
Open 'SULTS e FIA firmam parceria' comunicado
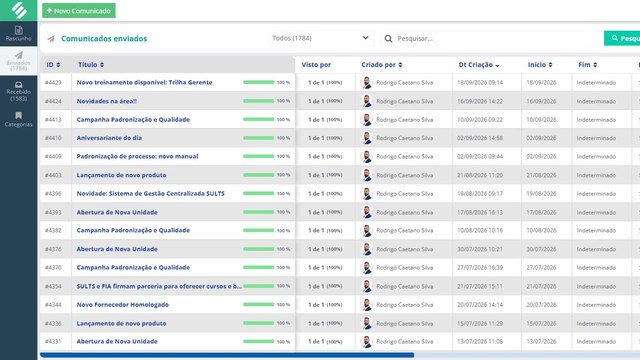(x=159, y=286)
